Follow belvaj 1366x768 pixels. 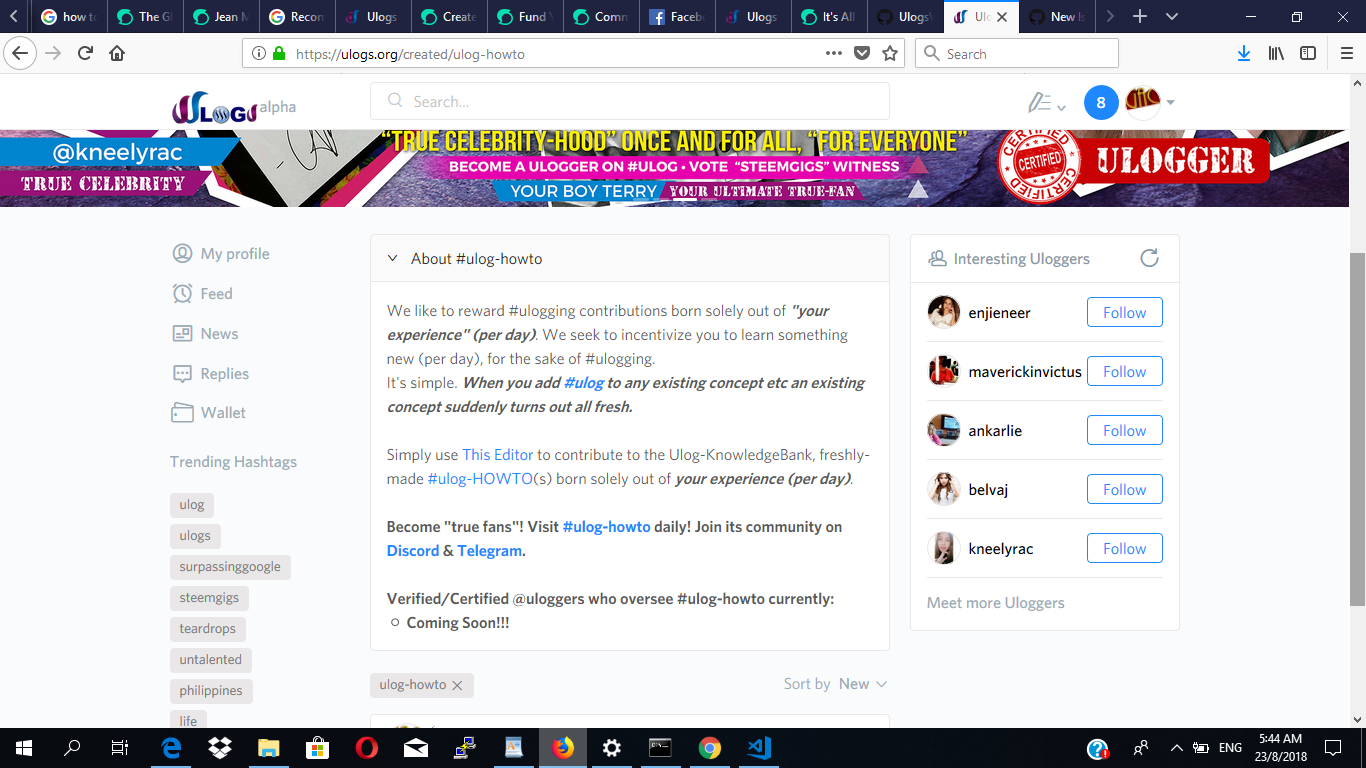(x=1124, y=489)
